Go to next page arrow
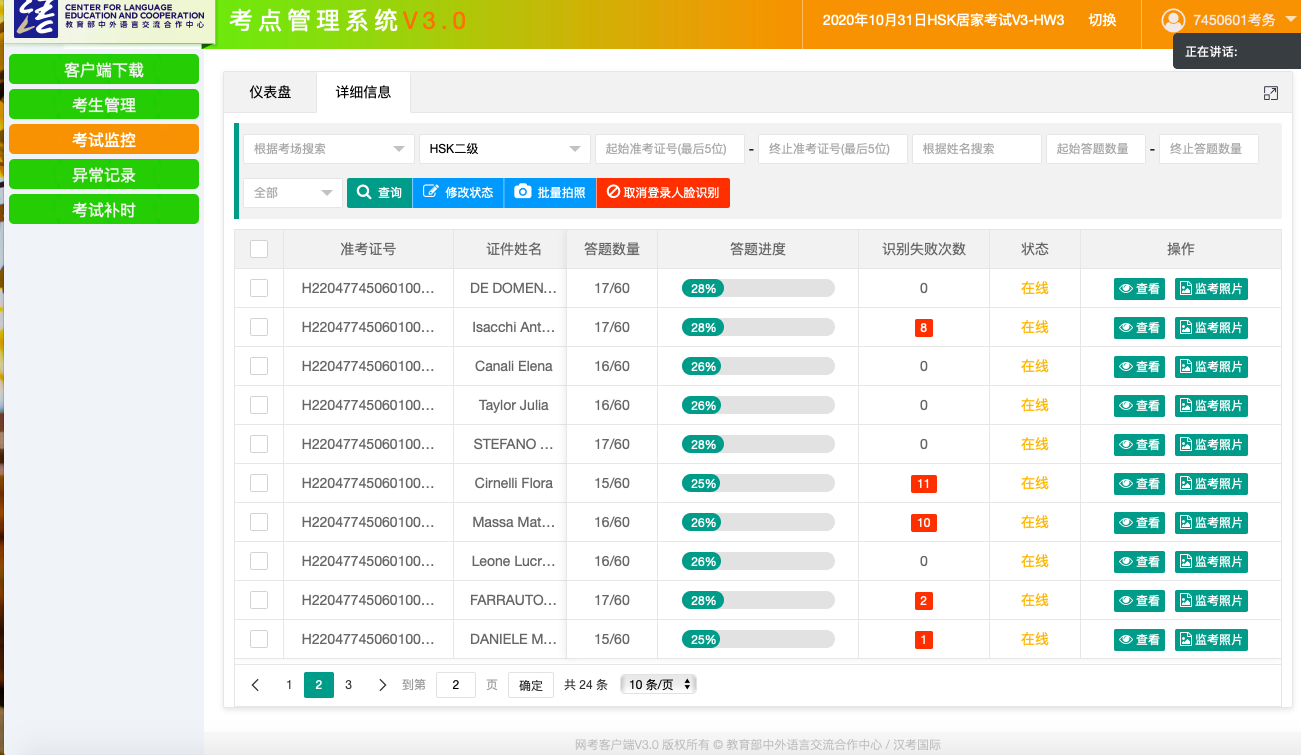Image resolution: width=1301 pixels, height=755 pixels. (382, 685)
